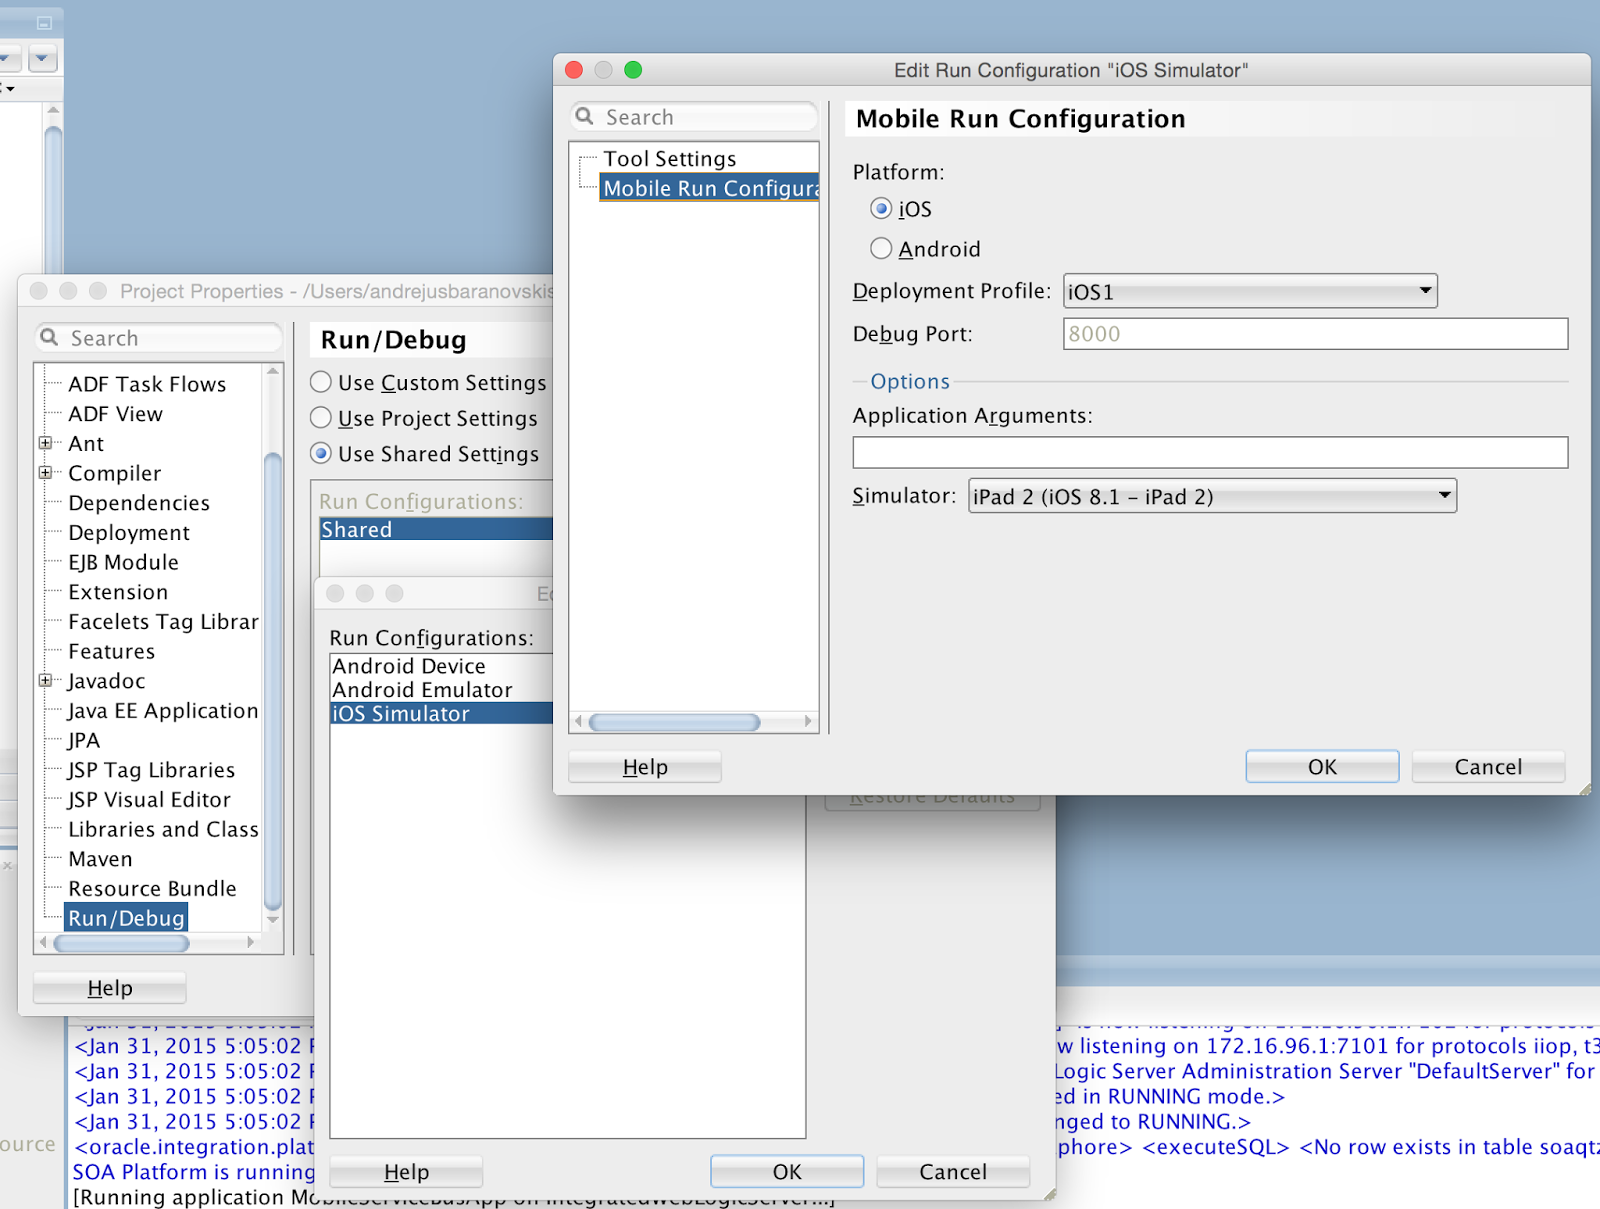Click the Search field in Project Properties
Viewport: 1600px width, 1209px height.
160,338
